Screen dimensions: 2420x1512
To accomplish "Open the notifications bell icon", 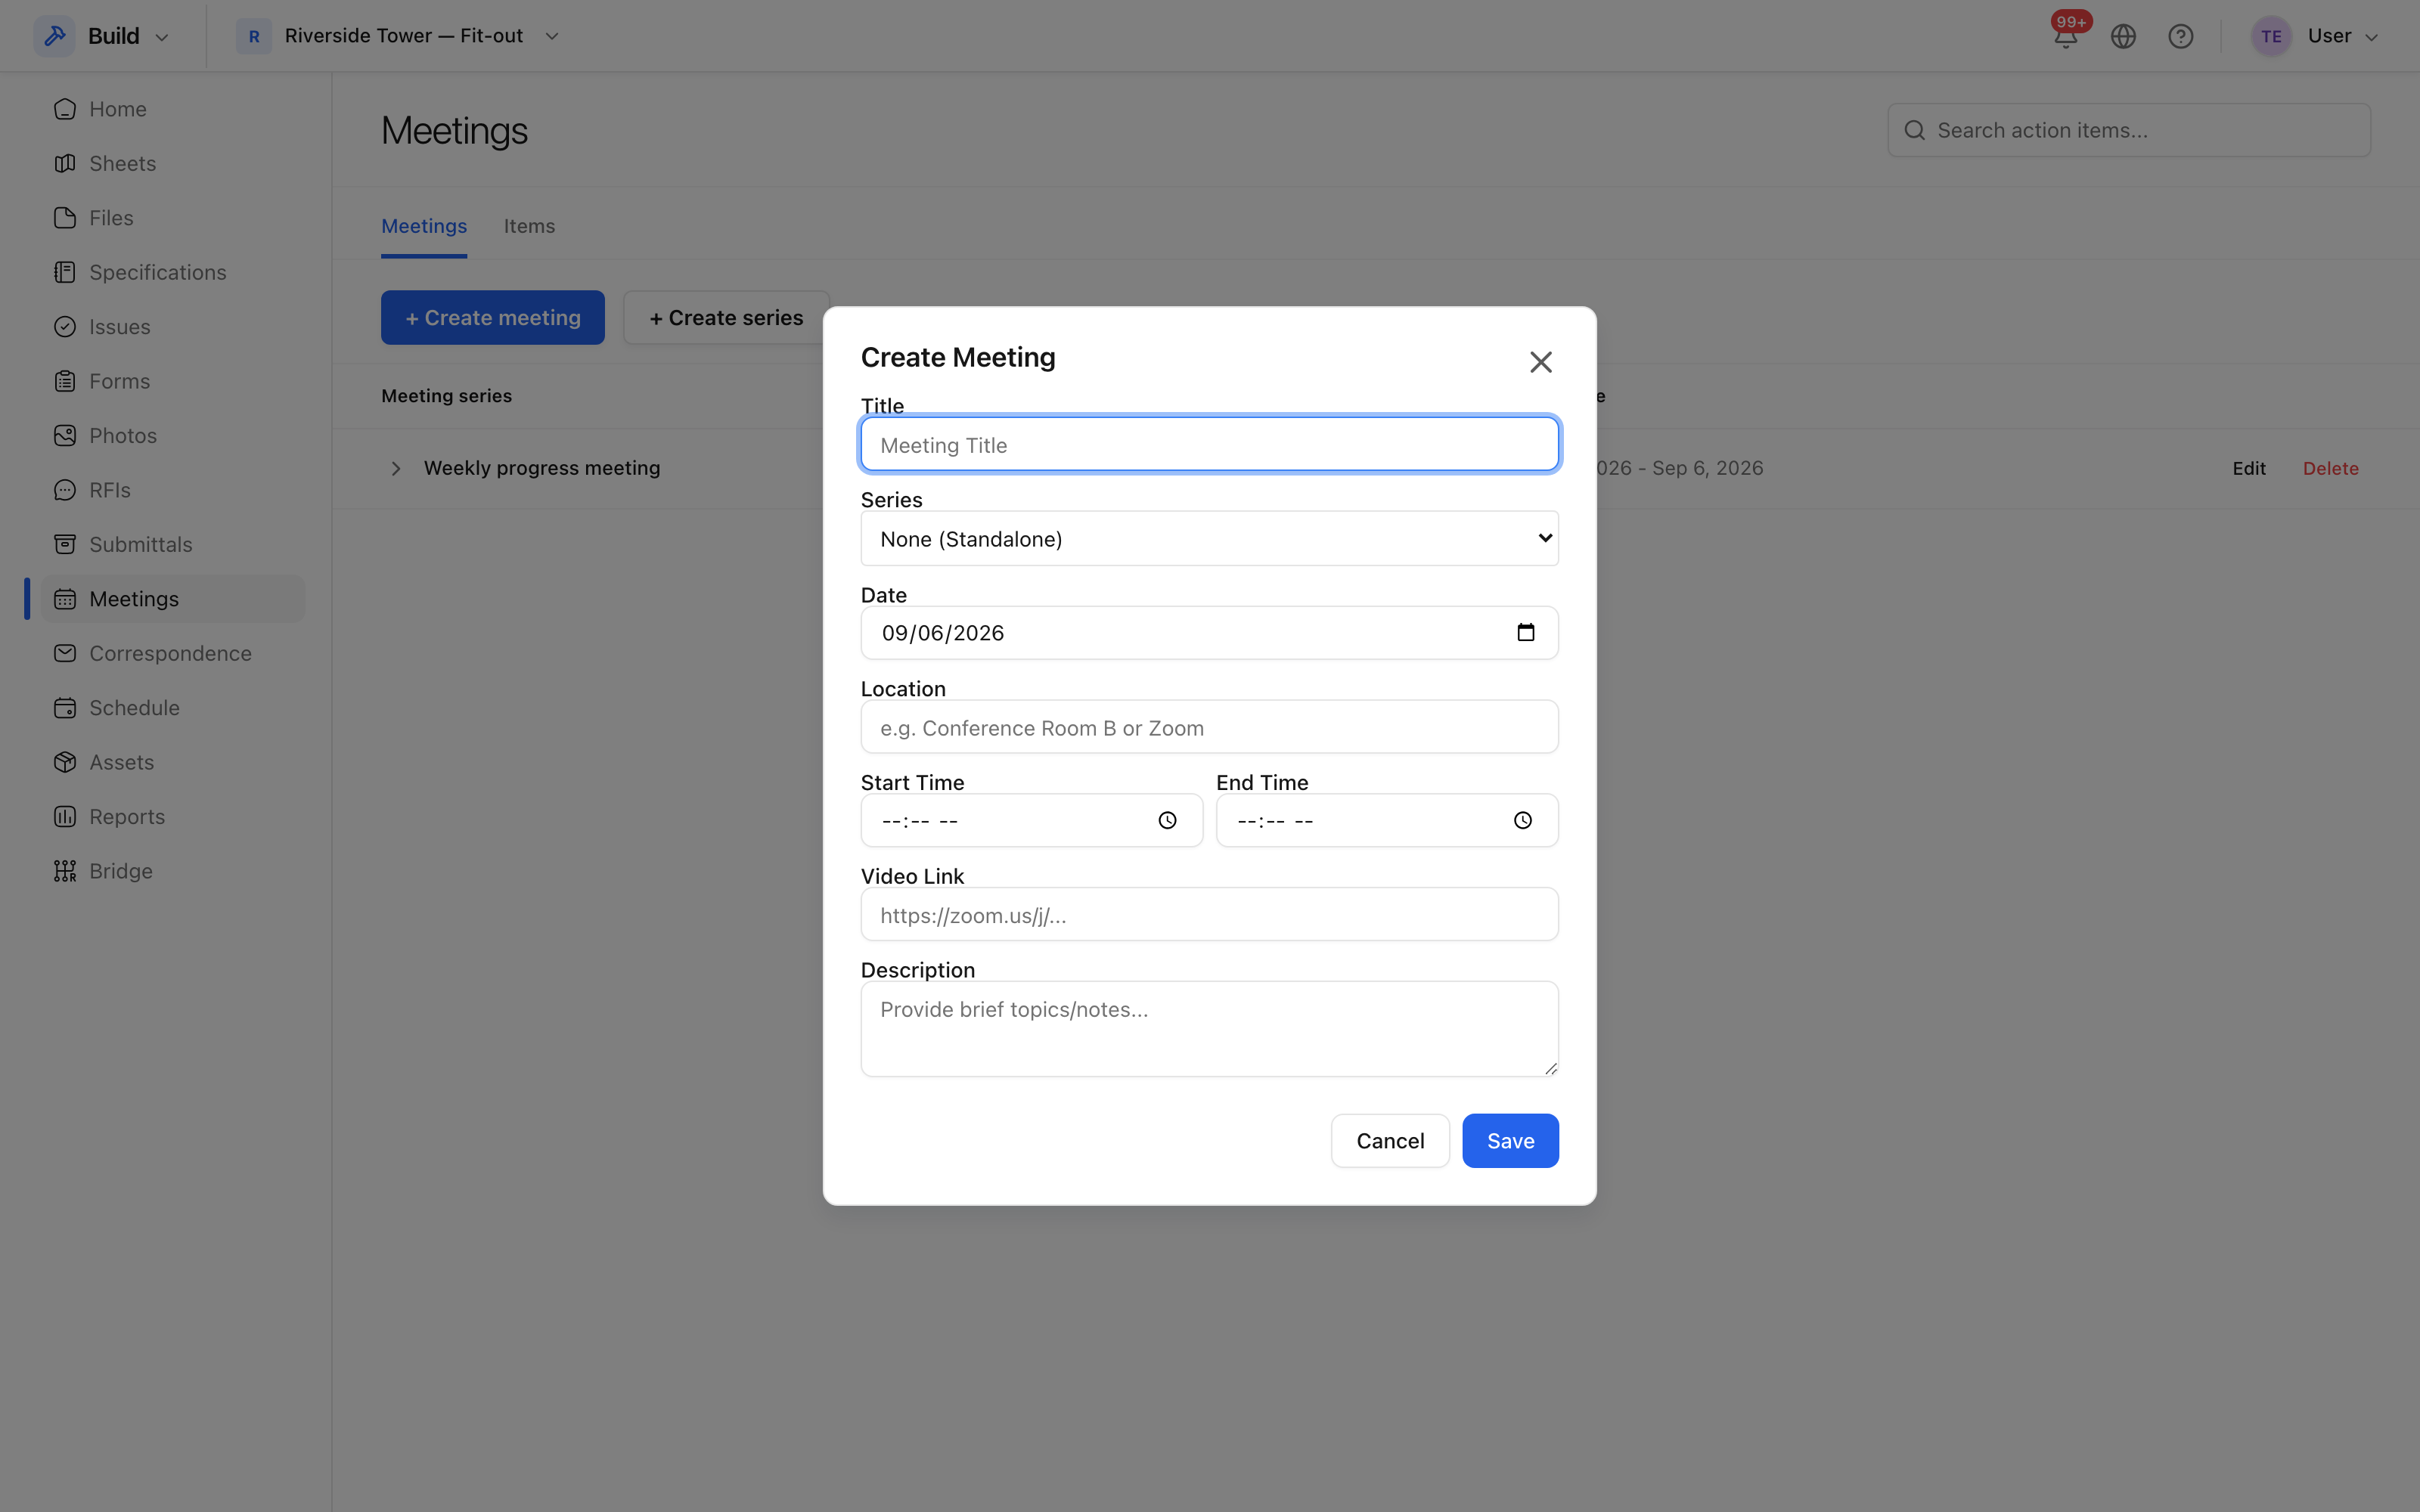I will coord(2065,36).
